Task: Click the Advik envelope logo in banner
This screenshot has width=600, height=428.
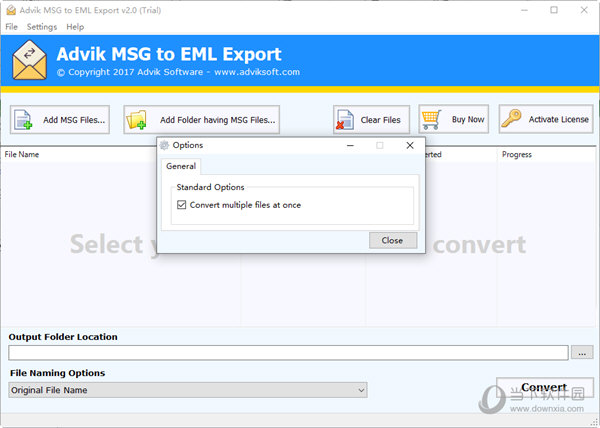Action: (29, 60)
